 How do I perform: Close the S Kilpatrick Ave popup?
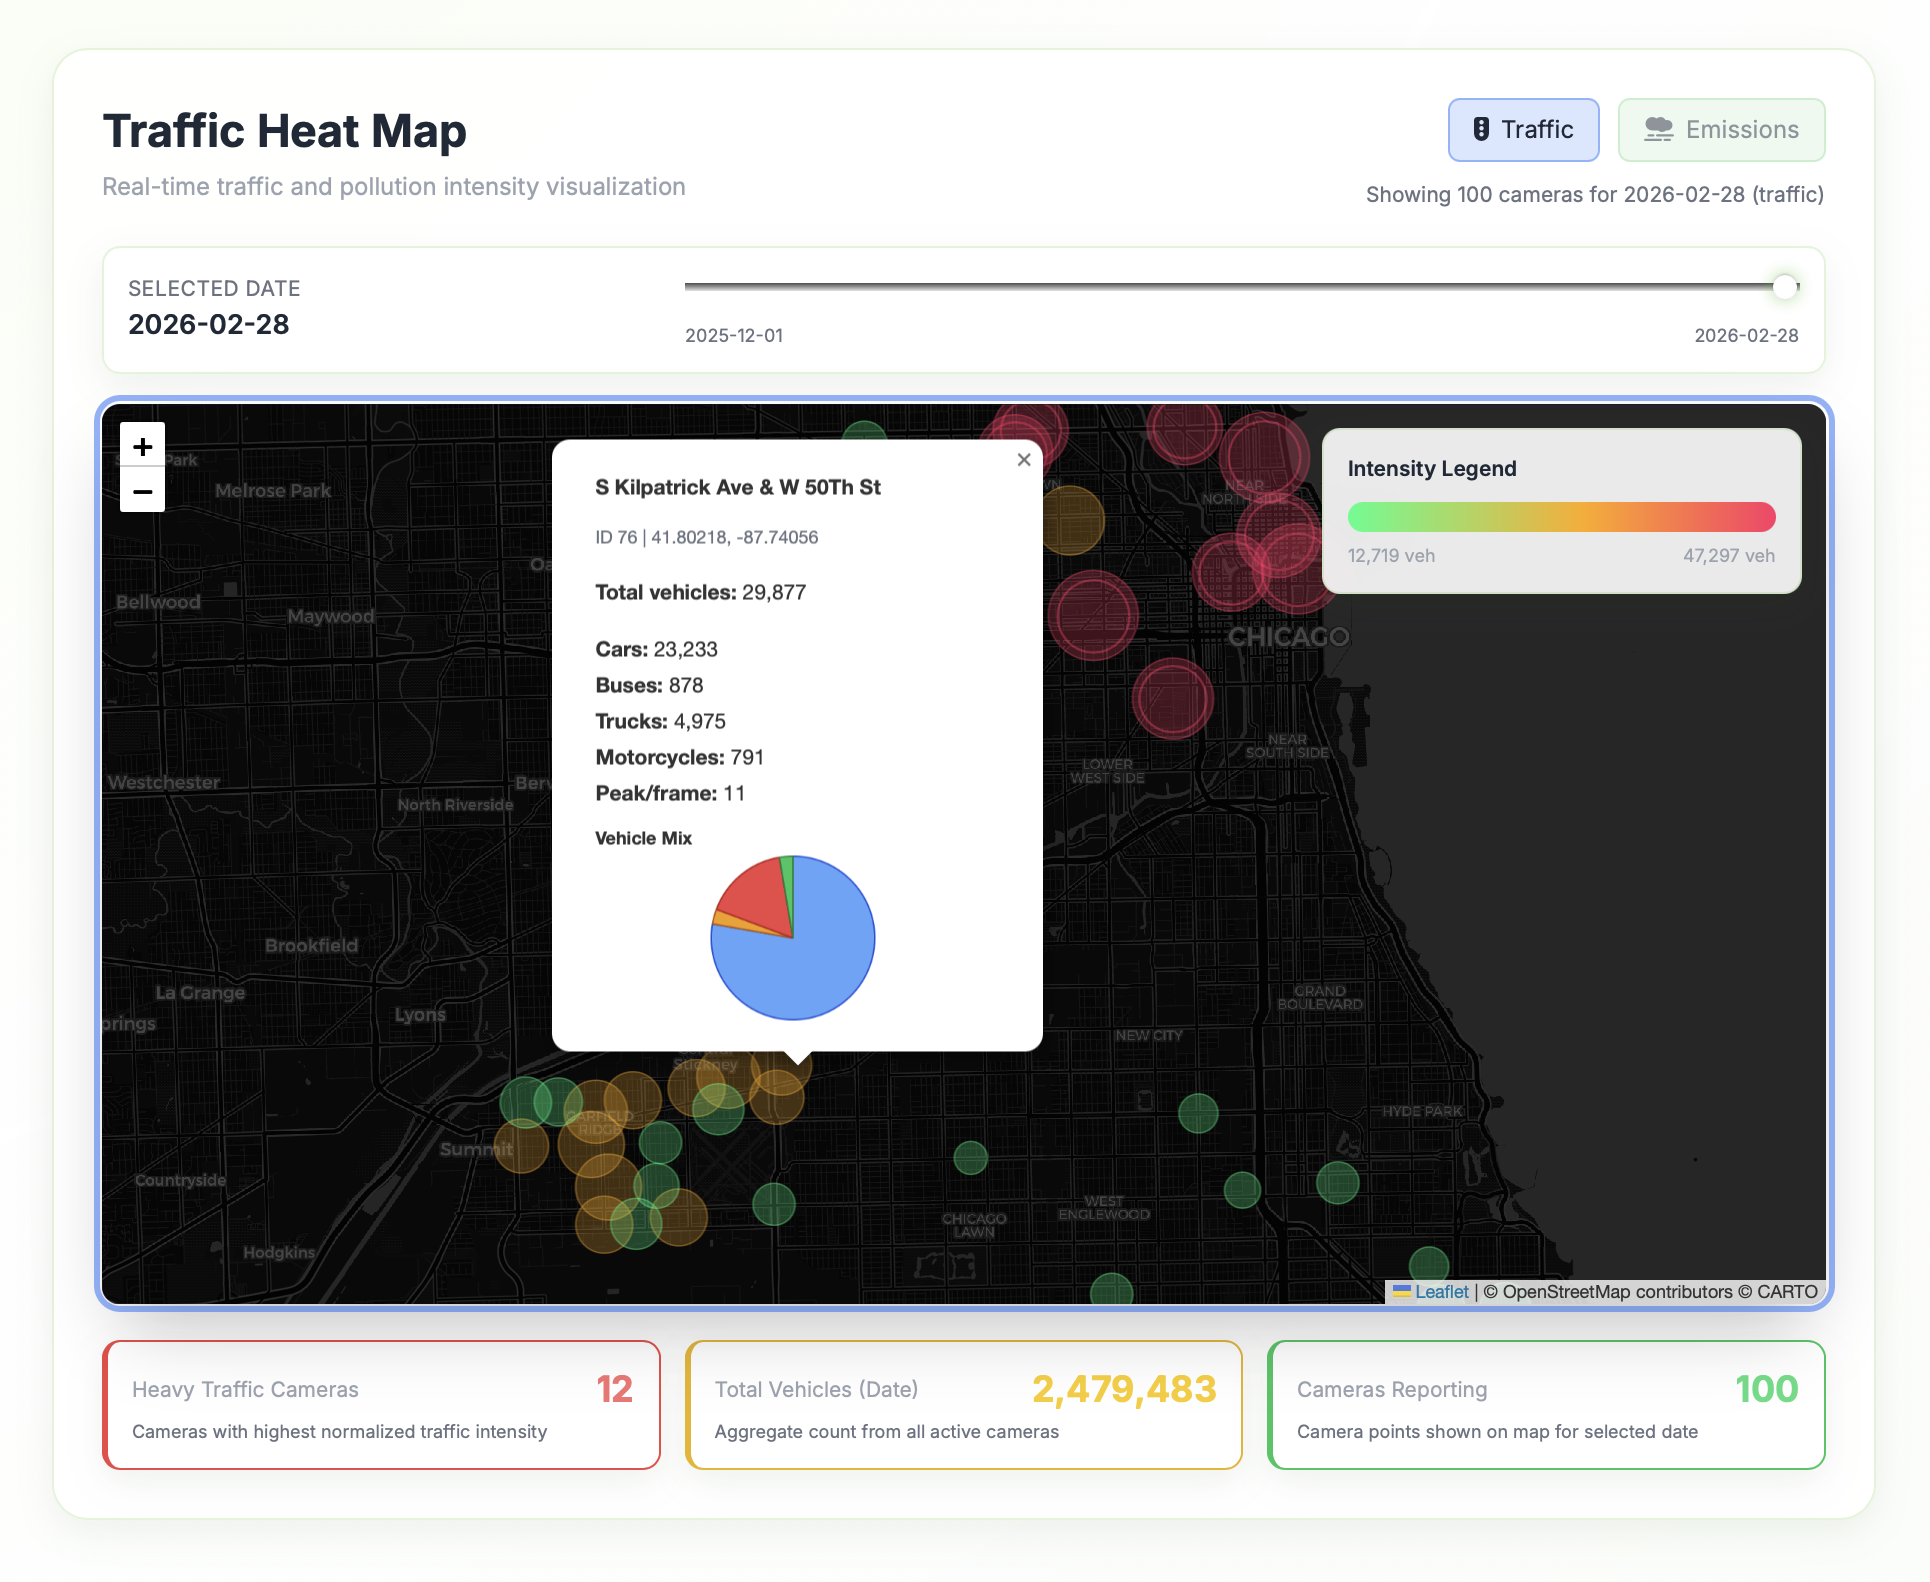[1023, 460]
